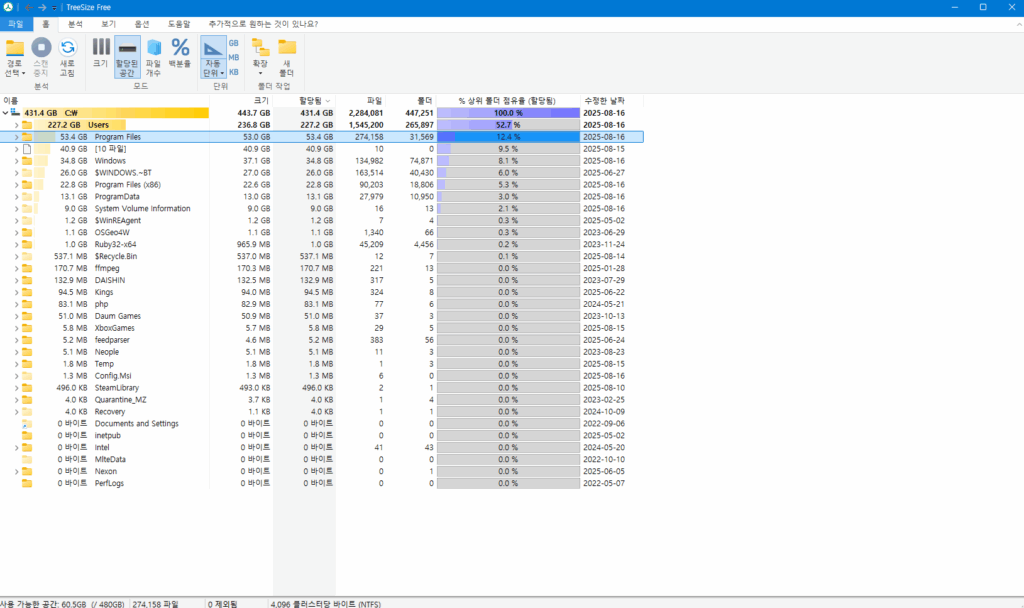Viewport: 1024px width, 608px height.
Task: Sort by the 할당됨 column header
Action: [x=304, y=101]
